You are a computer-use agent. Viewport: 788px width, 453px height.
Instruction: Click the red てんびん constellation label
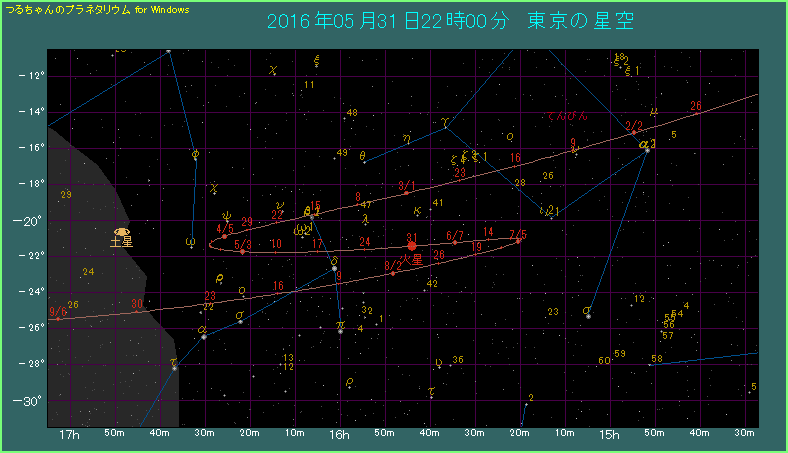coord(567,116)
